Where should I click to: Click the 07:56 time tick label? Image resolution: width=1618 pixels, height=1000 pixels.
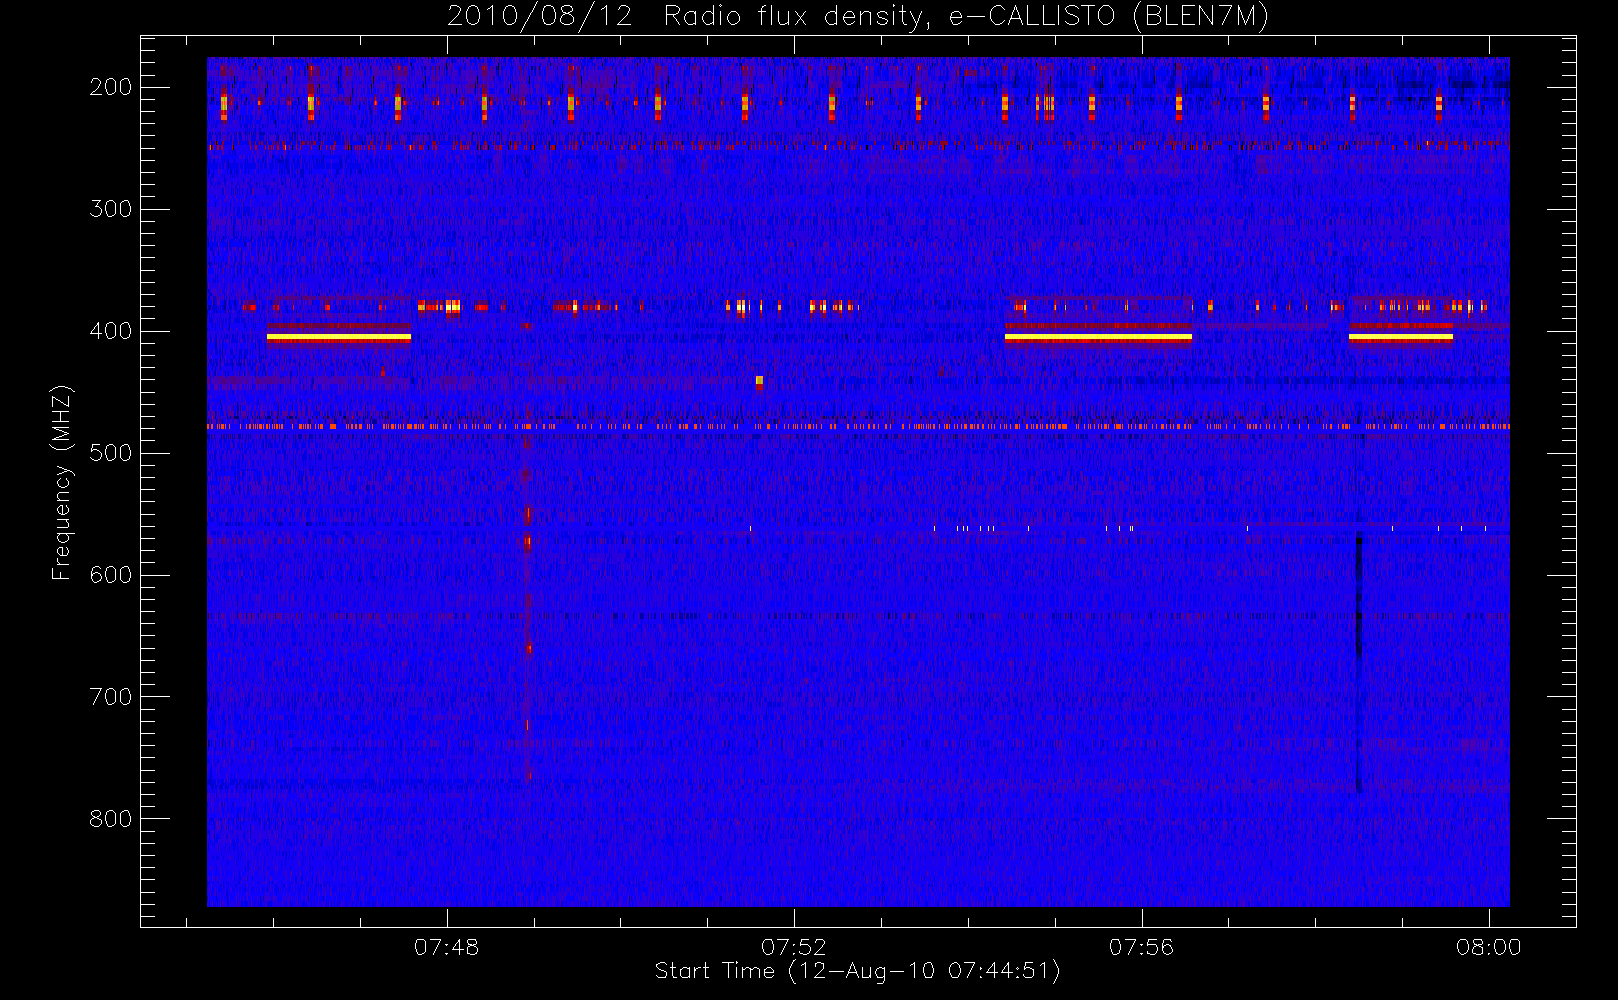click(1141, 947)
